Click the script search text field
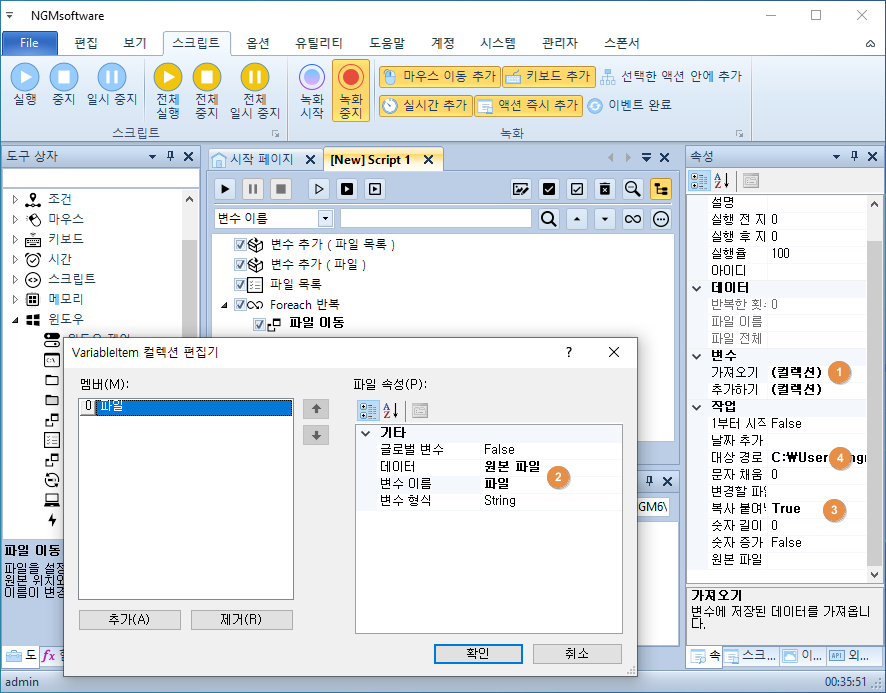Image resolution: width=886 pixels, height=693 pixels. point(436,219)
